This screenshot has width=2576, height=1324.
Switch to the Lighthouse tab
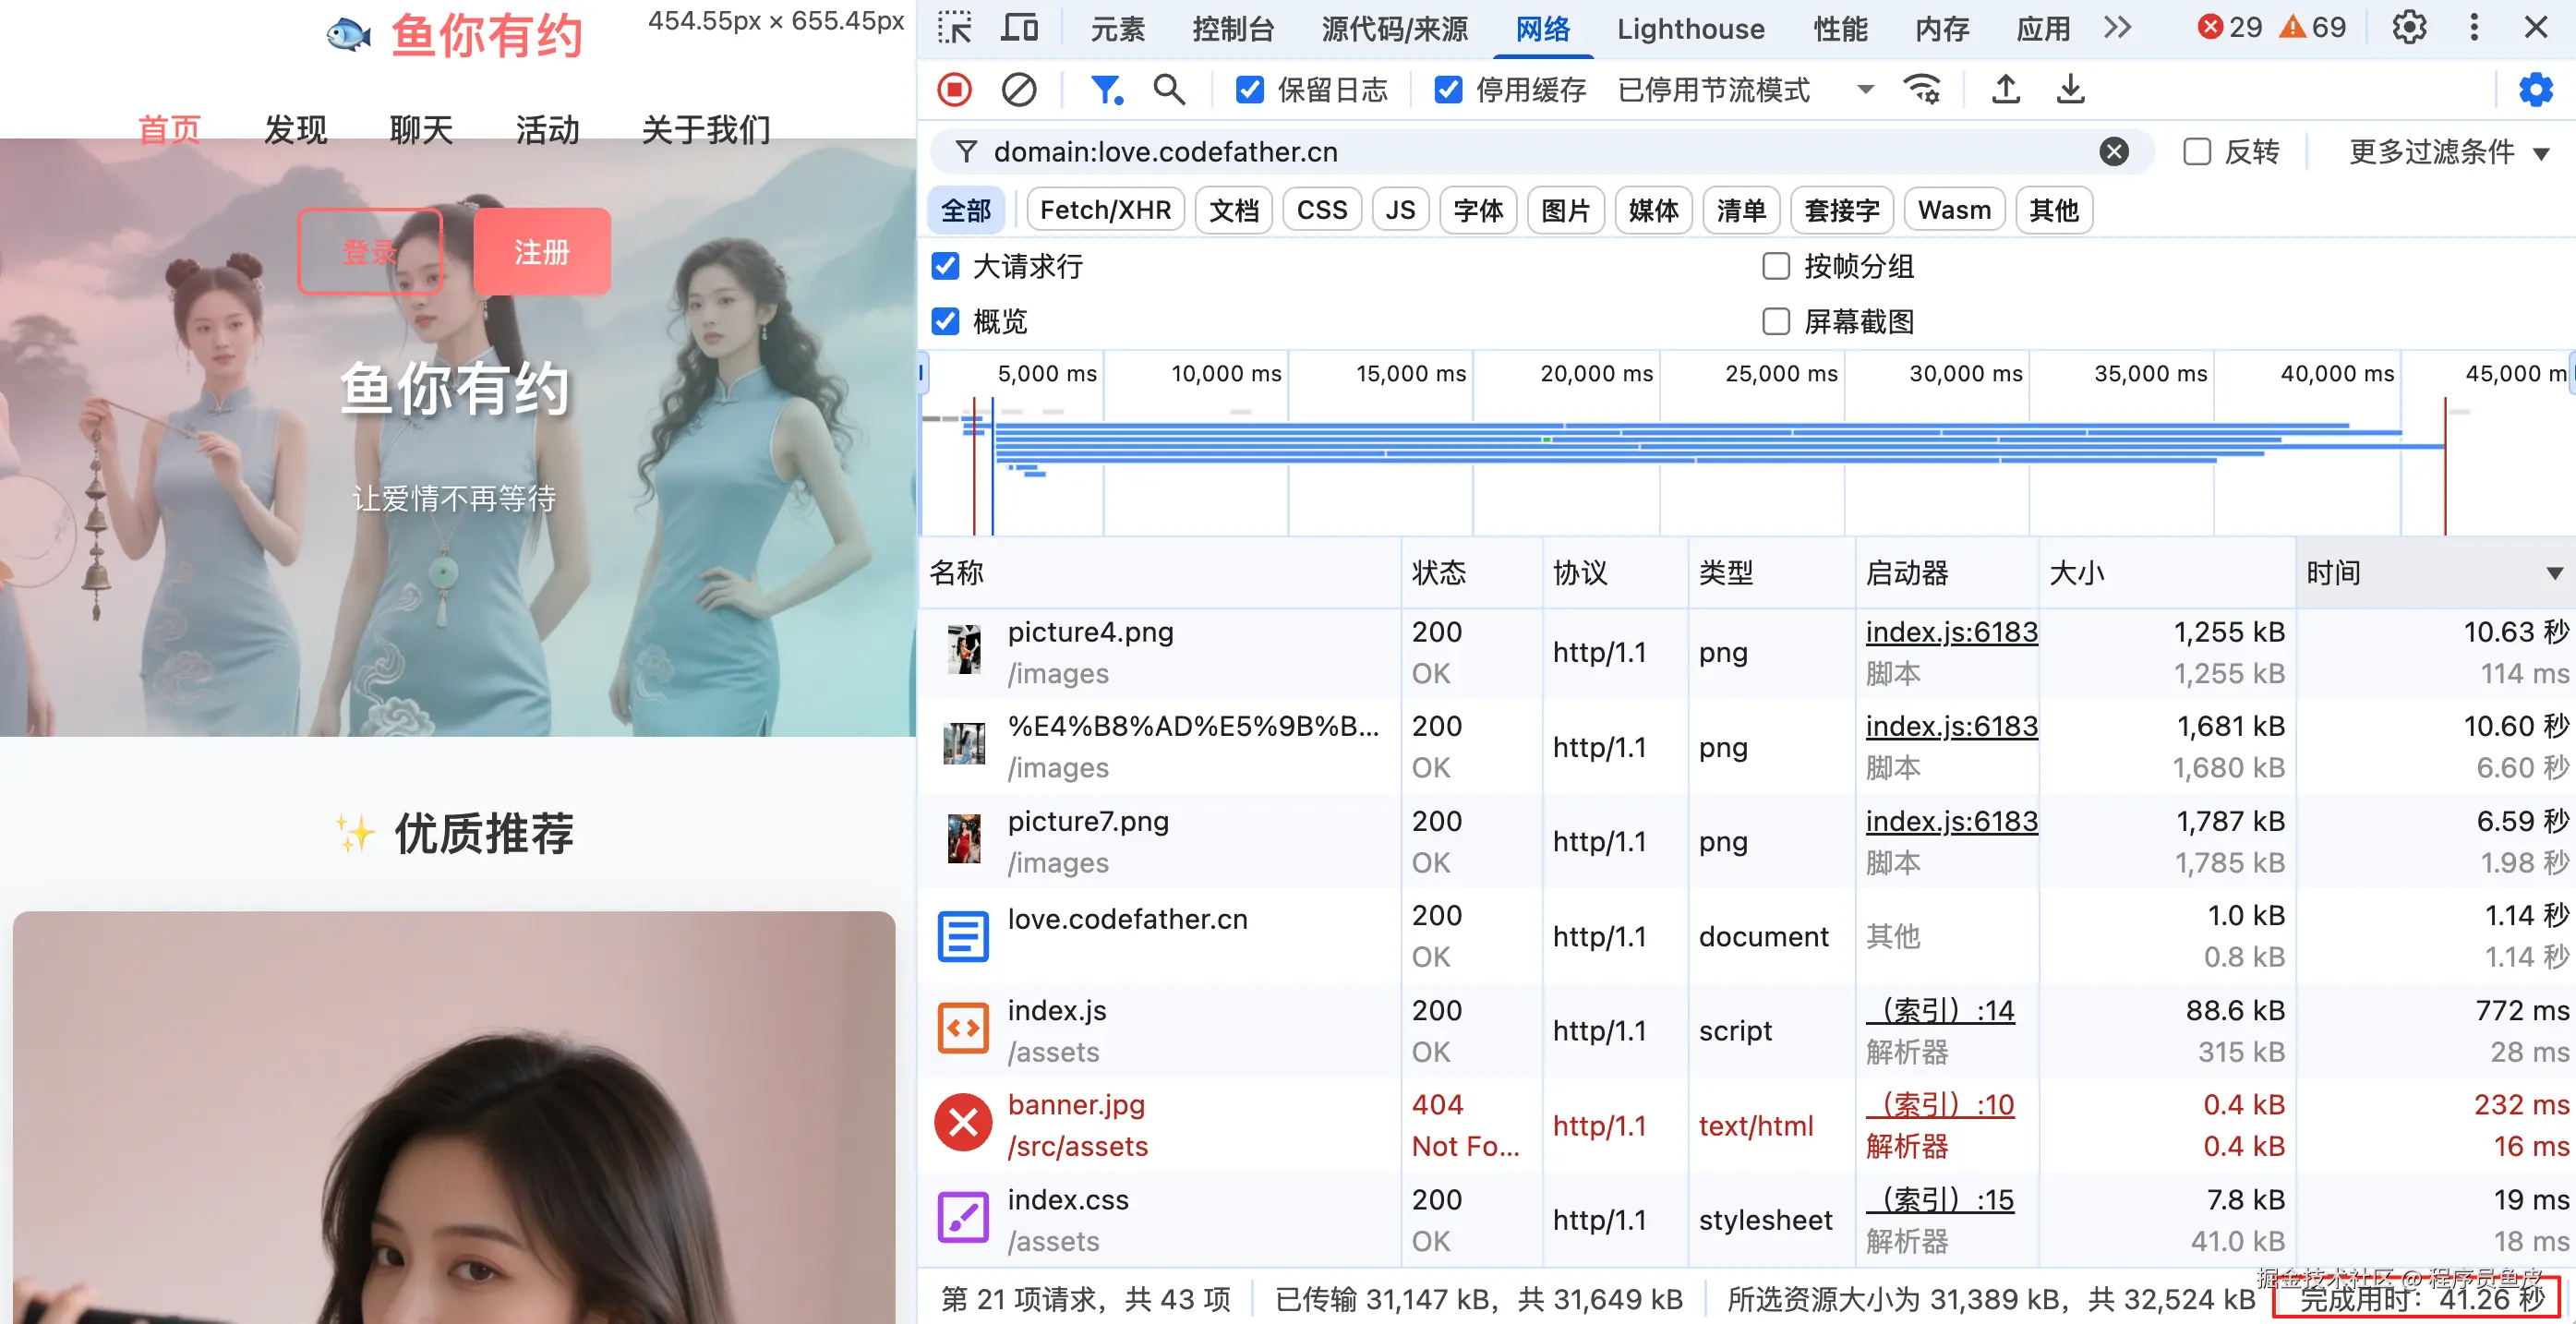pyautogui.click(x=1690, y=29)
